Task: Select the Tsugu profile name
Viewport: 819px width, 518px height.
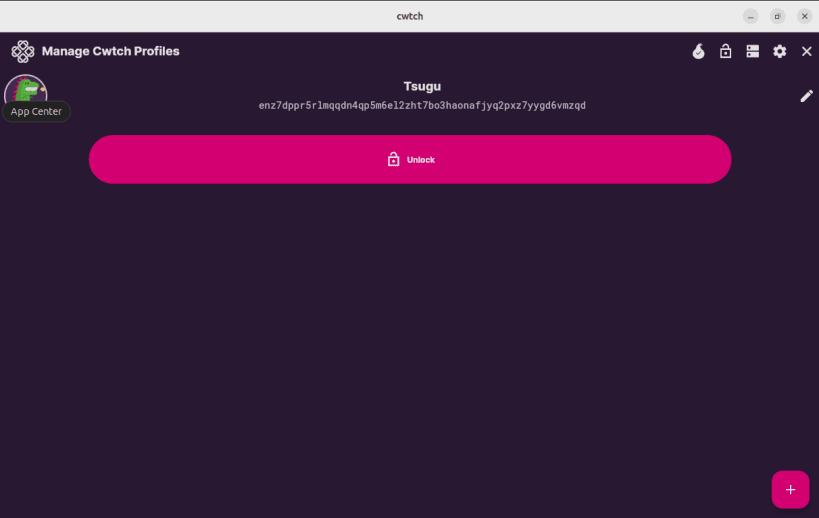Action: click(x=422, y=86)
